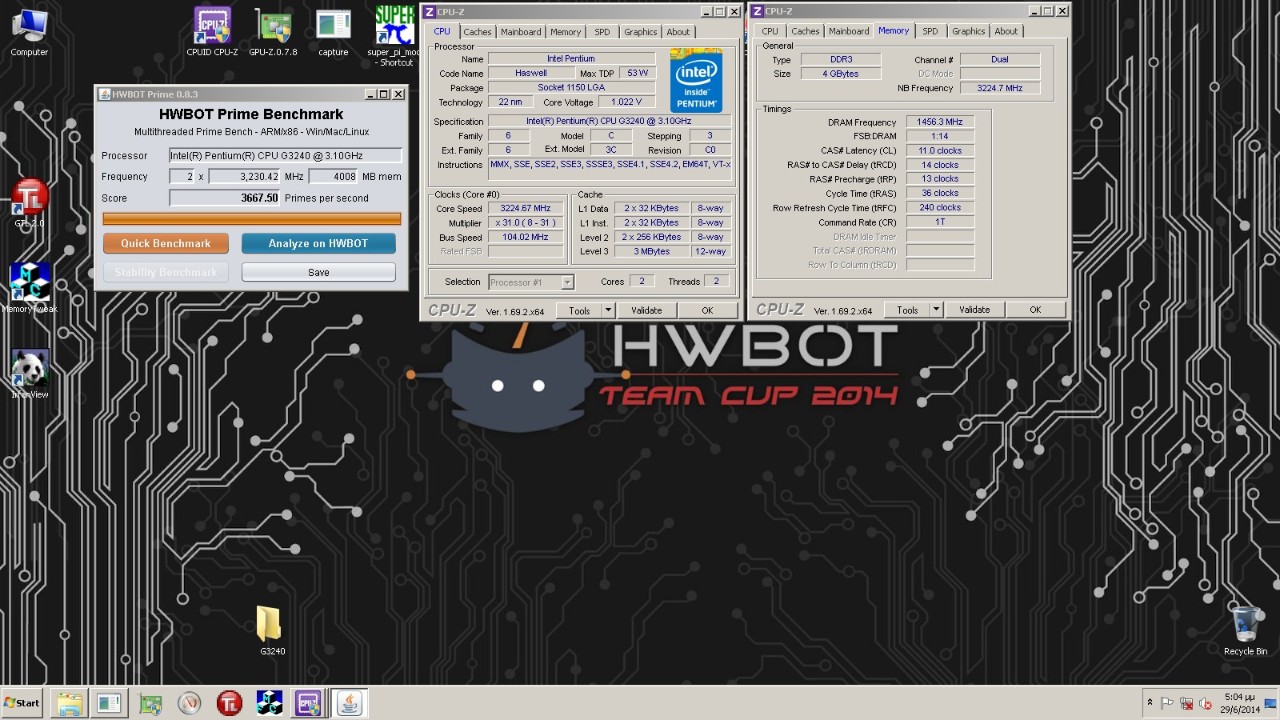The height and width of the screenshot is (720, 1280).
Task: Open Windows Explorer from the taskbar
Action: click(x=69, y=703)
